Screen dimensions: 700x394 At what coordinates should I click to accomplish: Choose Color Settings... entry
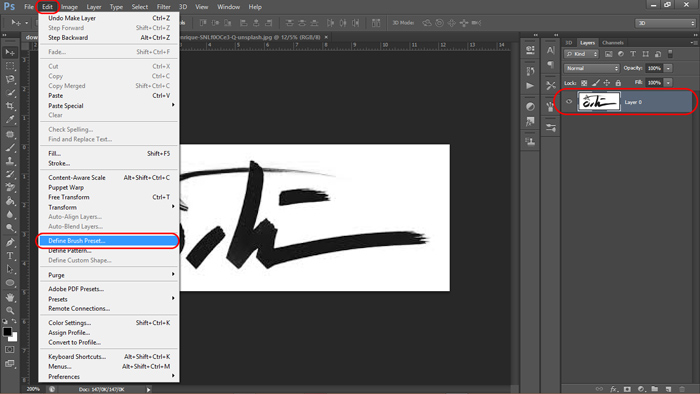[x=108, y=323]
